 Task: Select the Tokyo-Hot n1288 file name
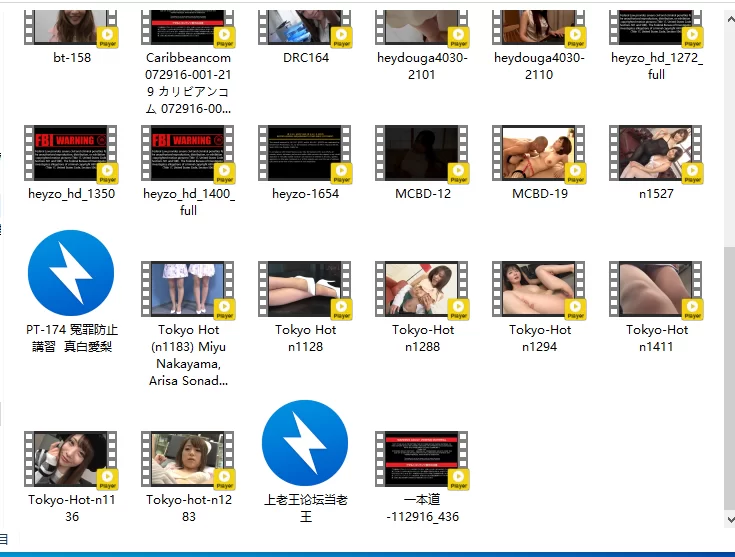[x=422, y=338]
